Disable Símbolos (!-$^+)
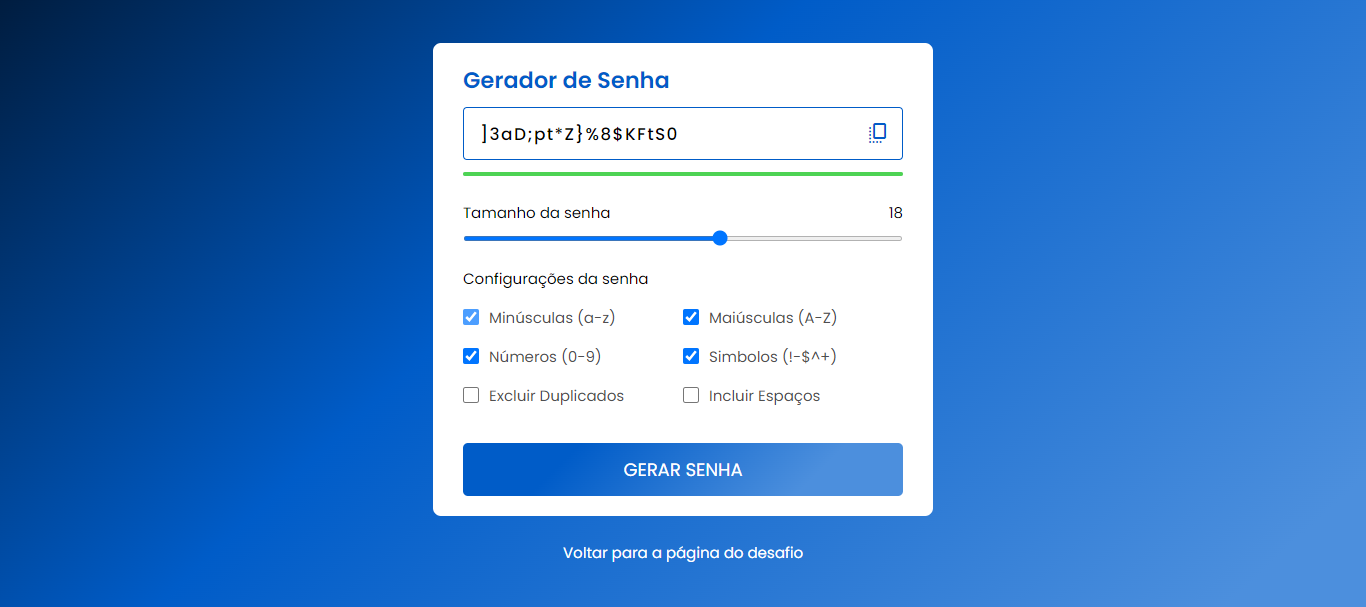 (x=691, y=356)
